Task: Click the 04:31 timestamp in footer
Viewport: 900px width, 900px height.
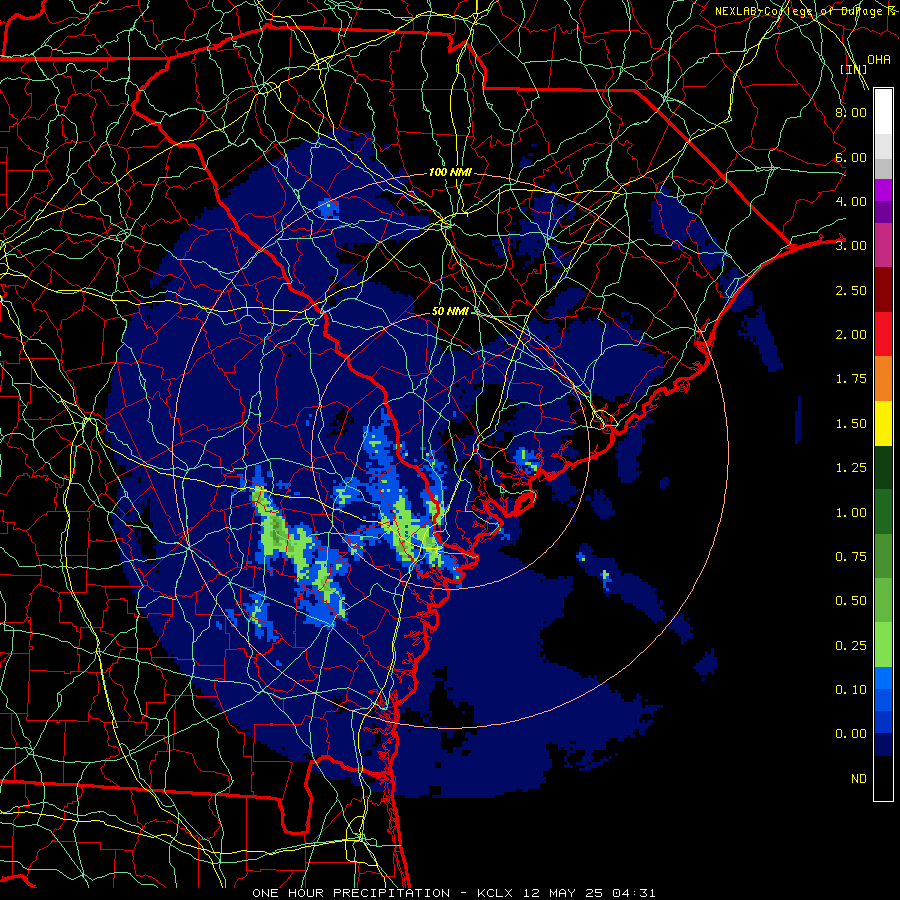Action: click(x=633, y=893)
